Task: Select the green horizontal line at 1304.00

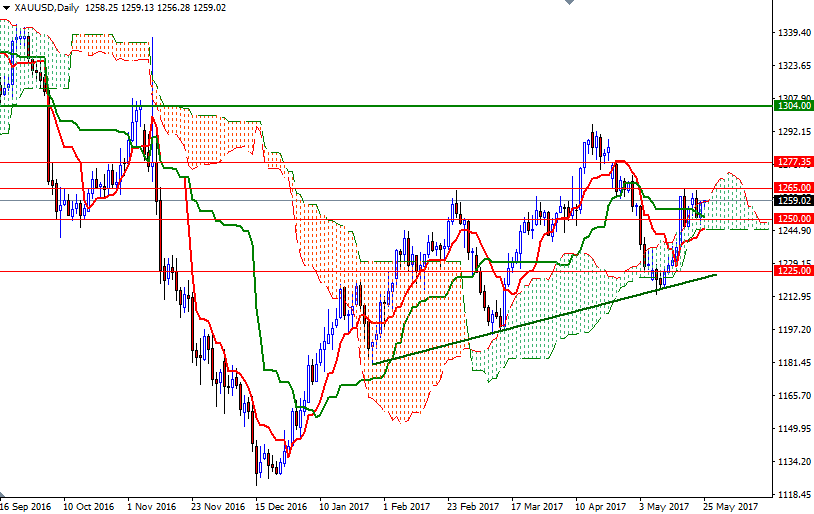Action: (386, 106)
